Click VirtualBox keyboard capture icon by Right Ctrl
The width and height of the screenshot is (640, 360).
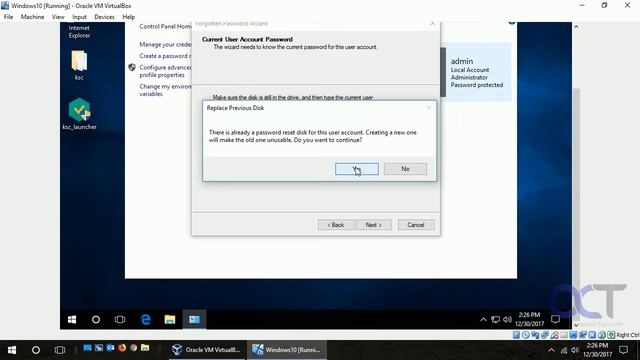tap(611, 335)
